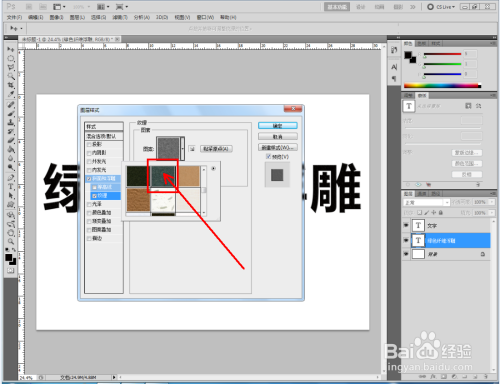
Task: Click the color spectrum ramp in Color panel
Action: click(442, 86)
